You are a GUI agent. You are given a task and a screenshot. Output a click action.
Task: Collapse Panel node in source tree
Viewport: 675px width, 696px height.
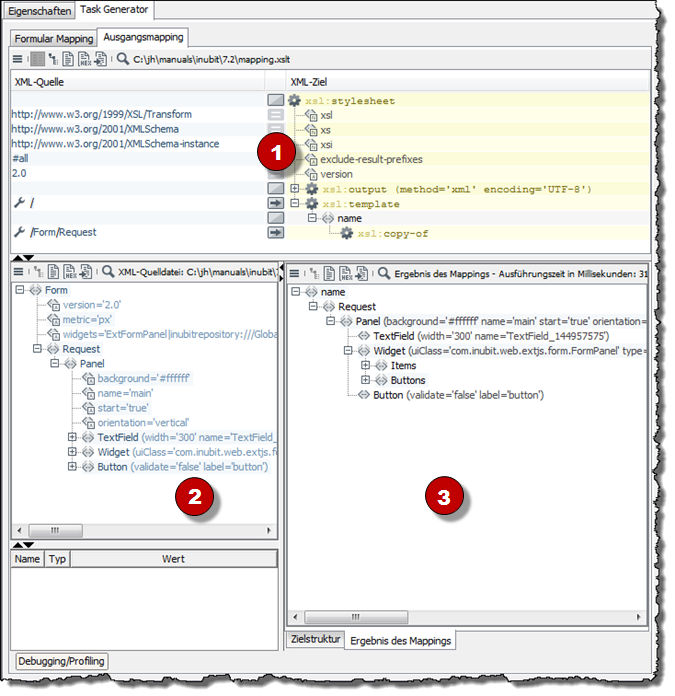click(55, 363)
